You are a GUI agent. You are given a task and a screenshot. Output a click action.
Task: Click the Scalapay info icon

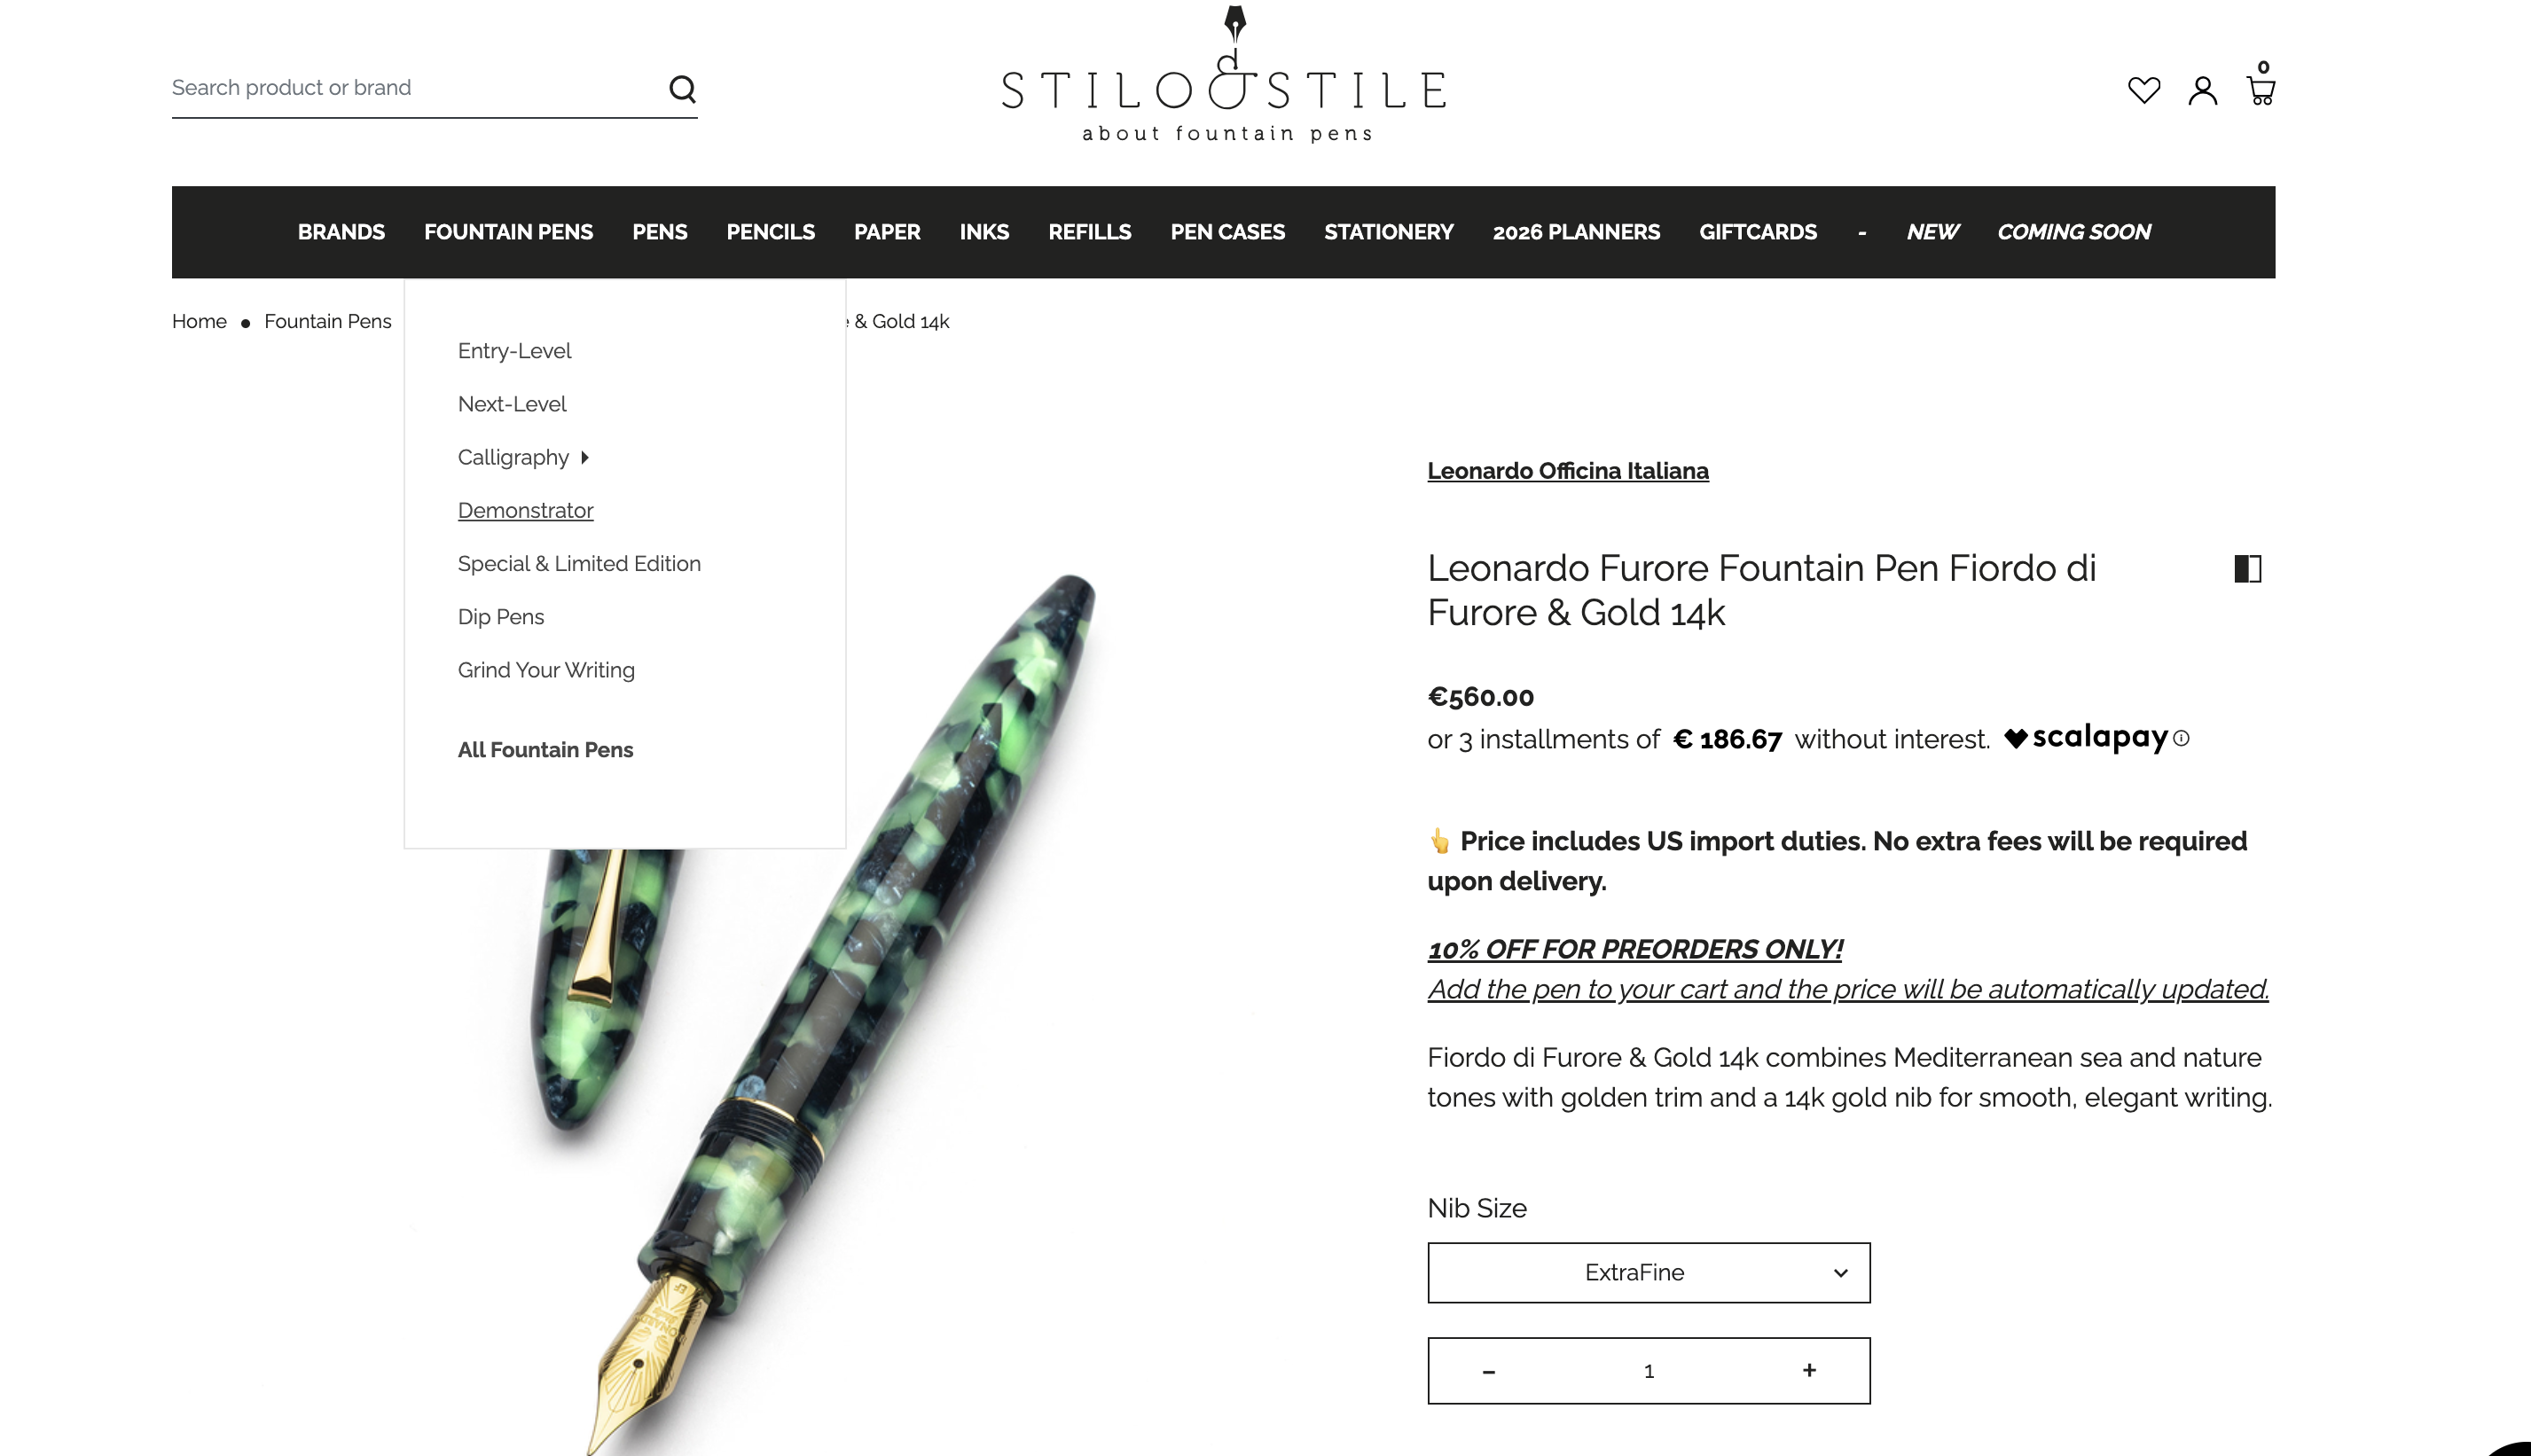click(2182, 738)
